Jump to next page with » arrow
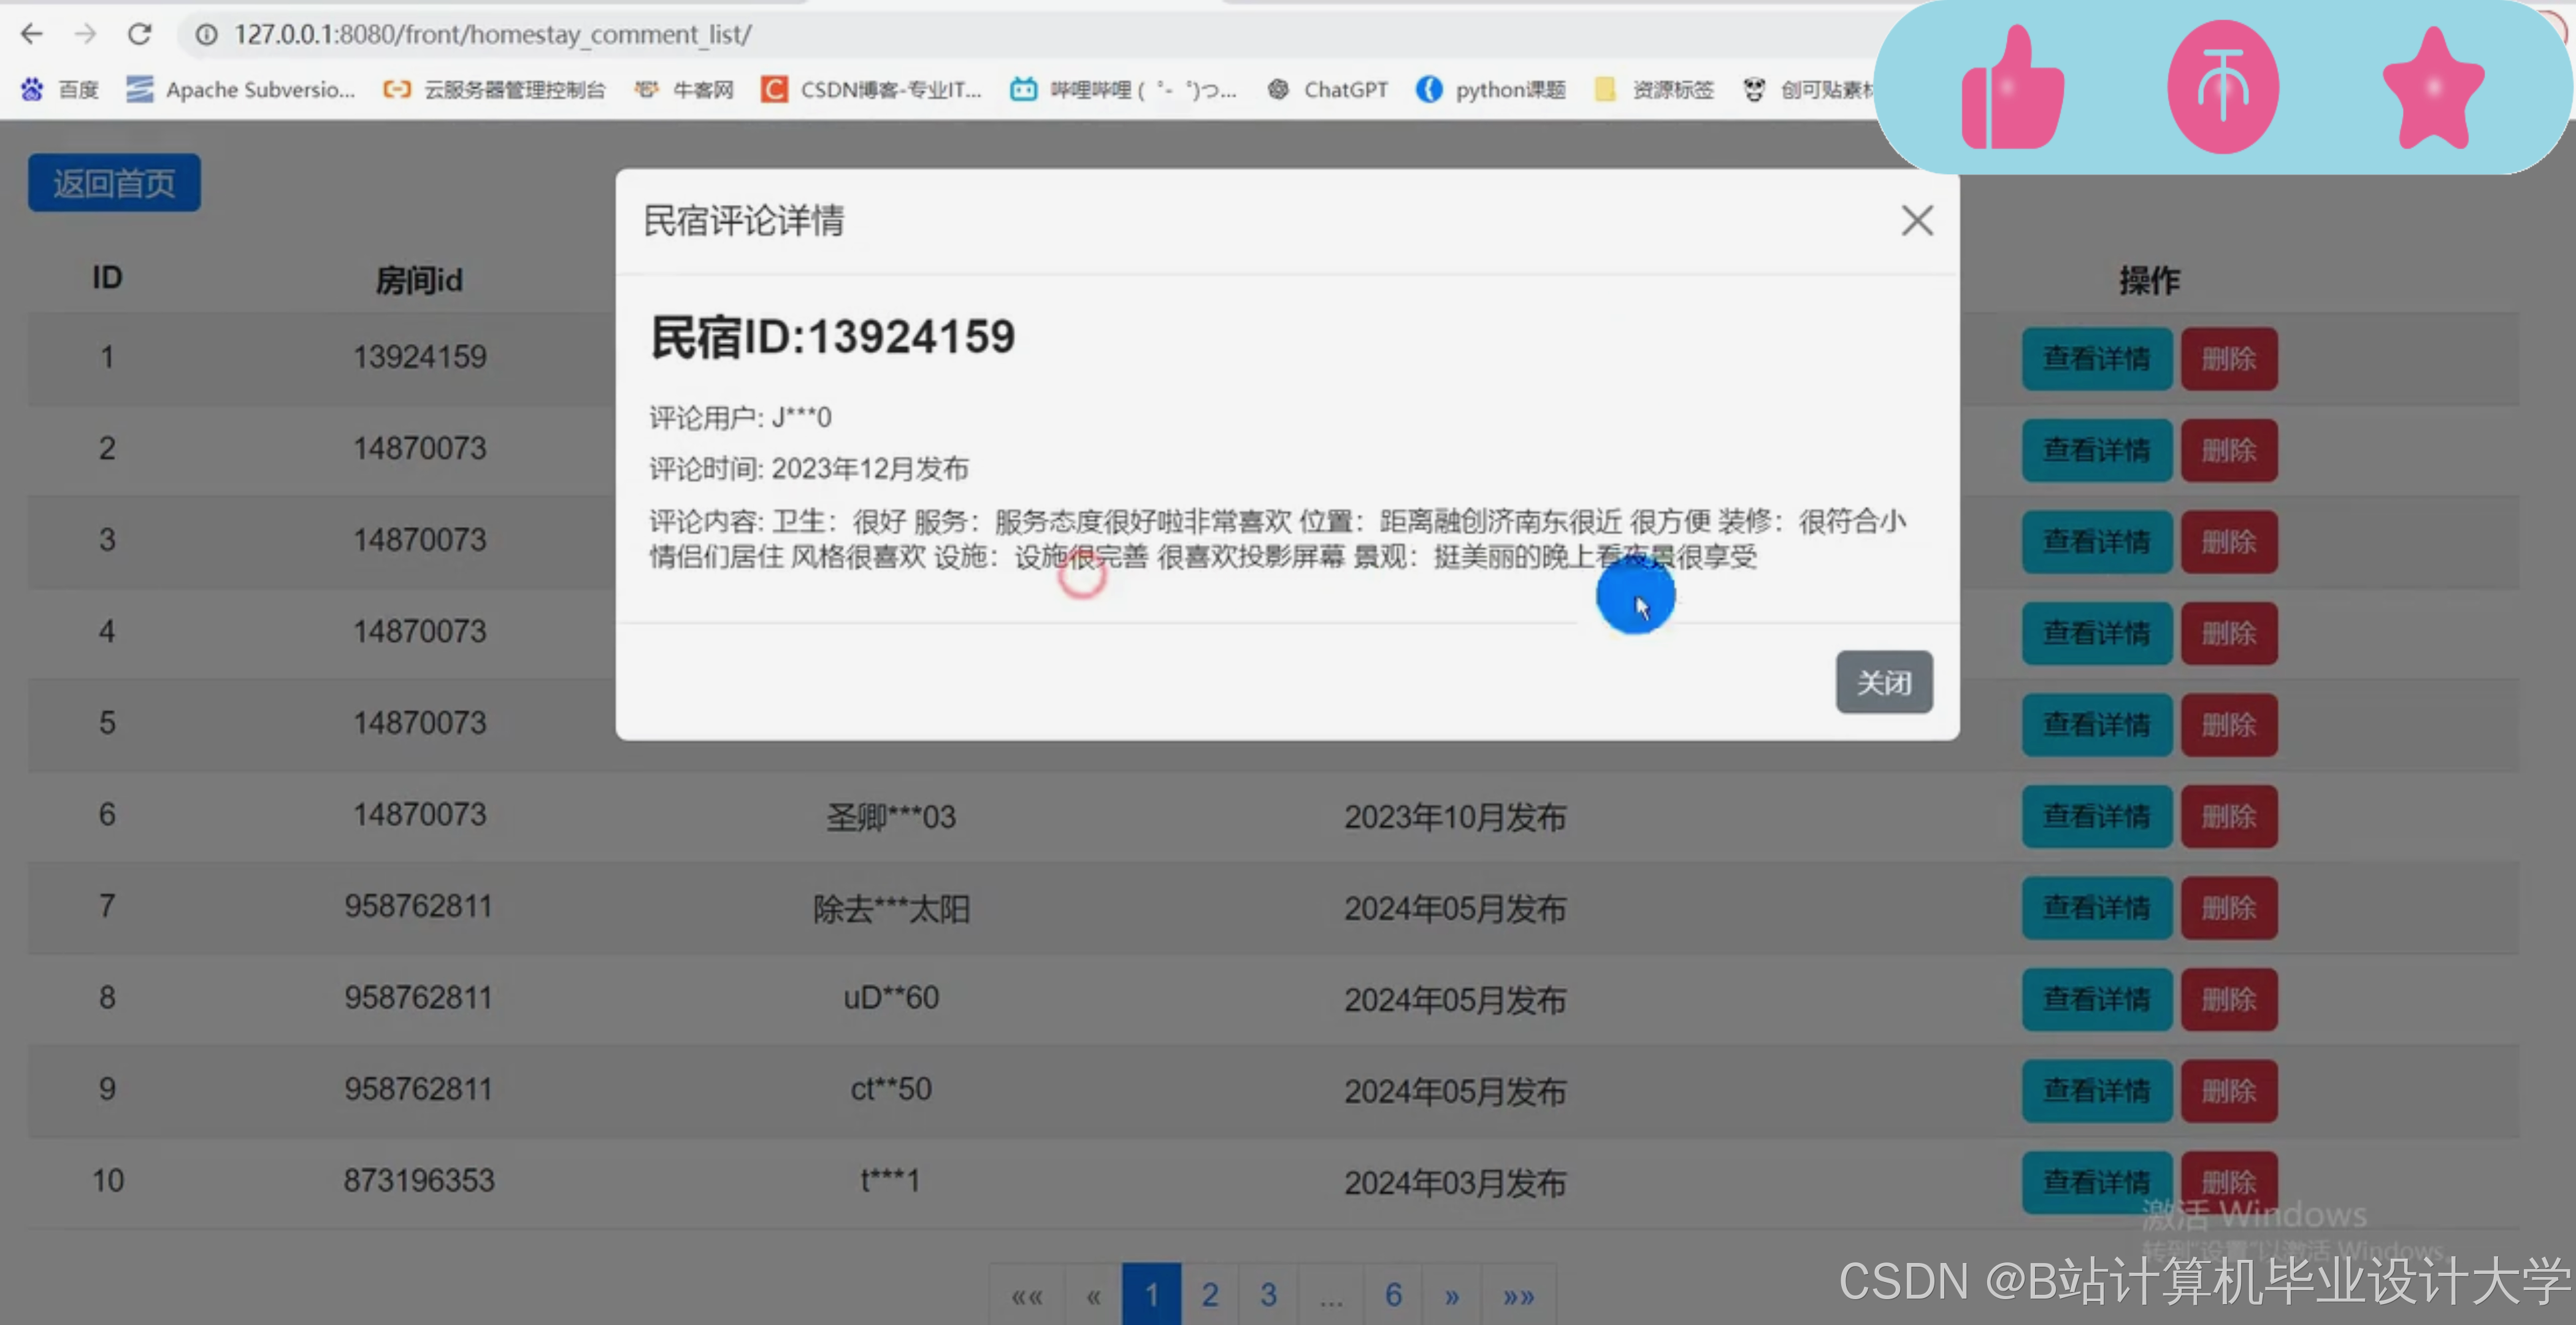This screenshot has height=1325, width=2576. (x=1451, y=1297)
